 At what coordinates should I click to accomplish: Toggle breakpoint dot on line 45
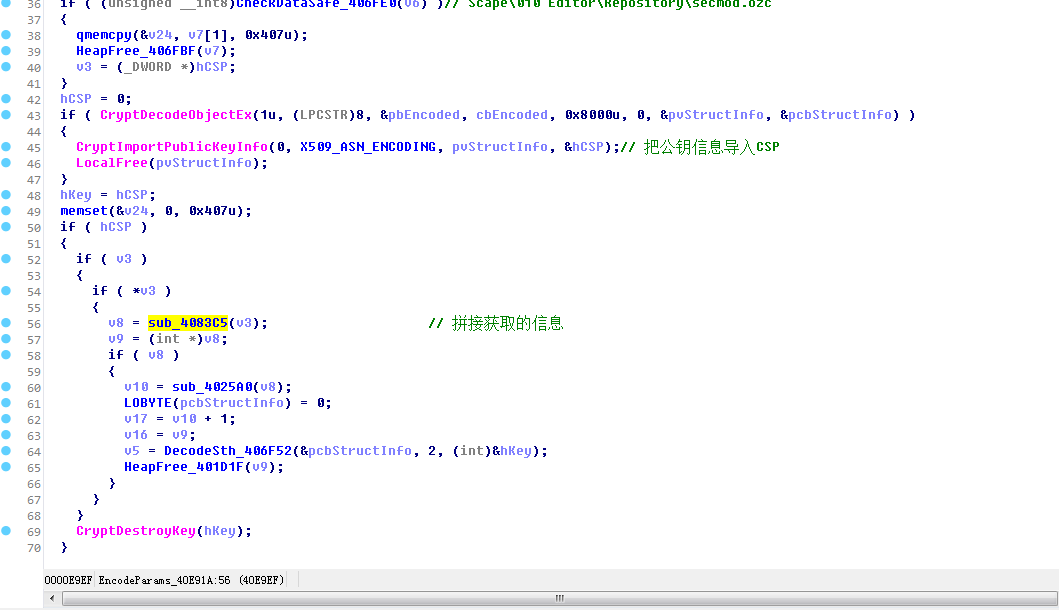point(6,147)
